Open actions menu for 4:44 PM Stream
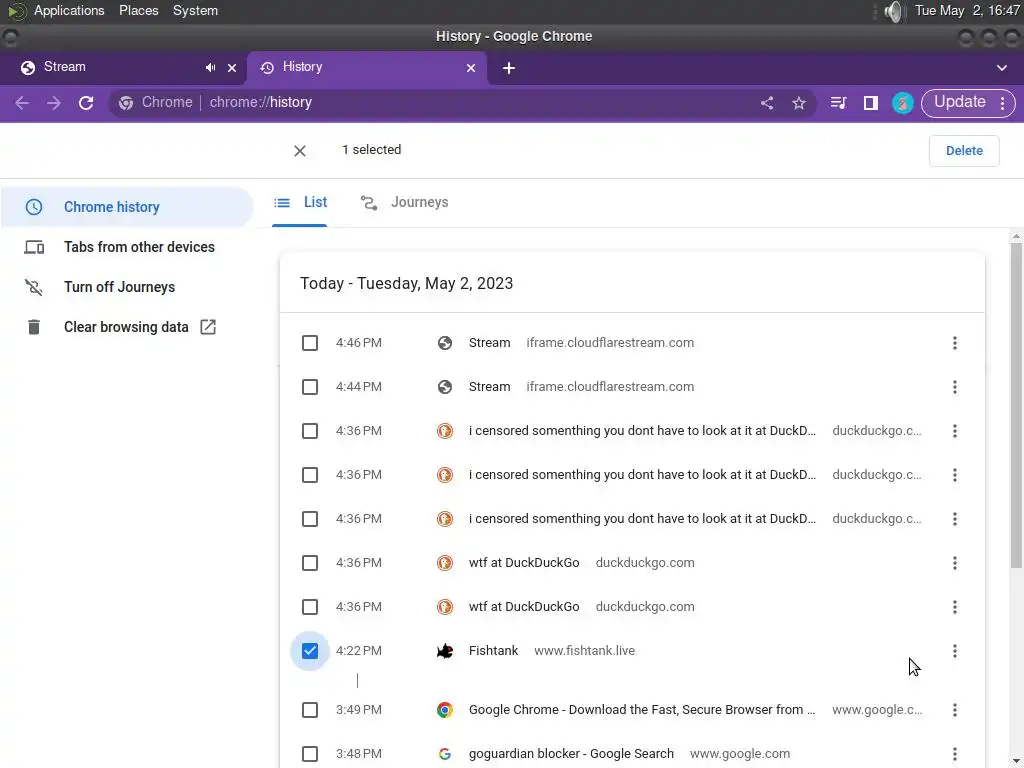Viewport: 1024px width, 768px height. tap(955, 387)
